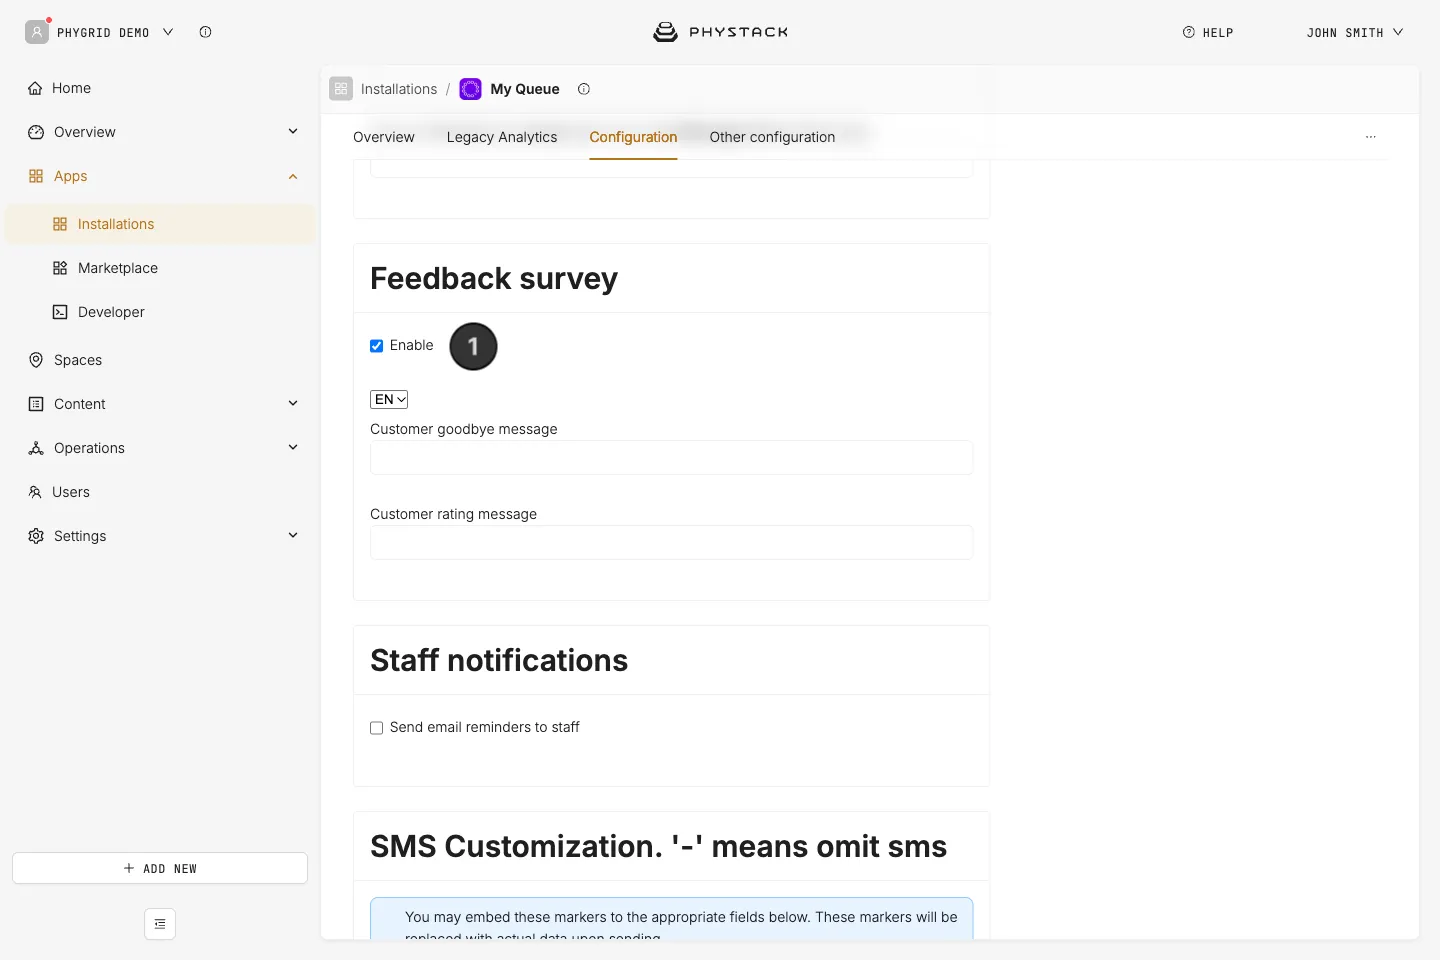
Task: Click the purple My Queue app icon
Action: (470, 89)
